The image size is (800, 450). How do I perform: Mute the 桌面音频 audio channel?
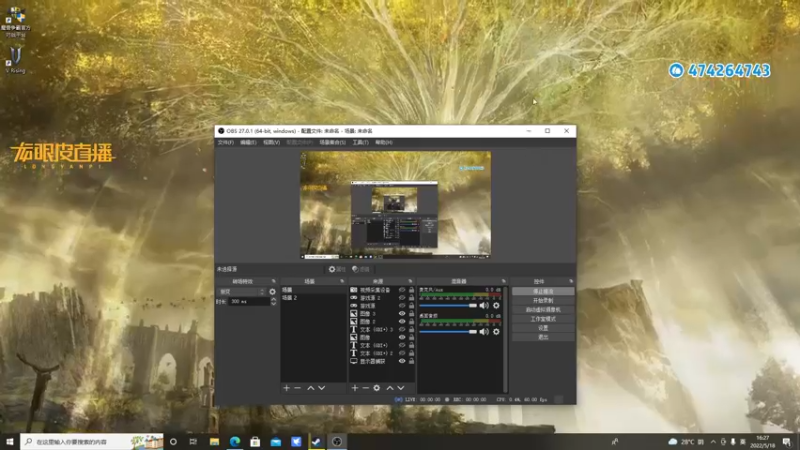point(484,332)
